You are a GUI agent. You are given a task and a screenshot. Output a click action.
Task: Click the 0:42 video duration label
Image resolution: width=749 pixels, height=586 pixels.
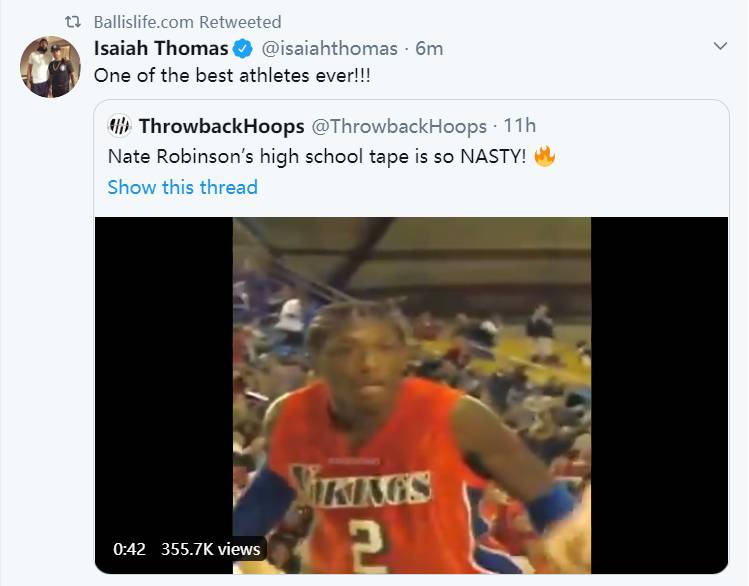tap(129, 549)
